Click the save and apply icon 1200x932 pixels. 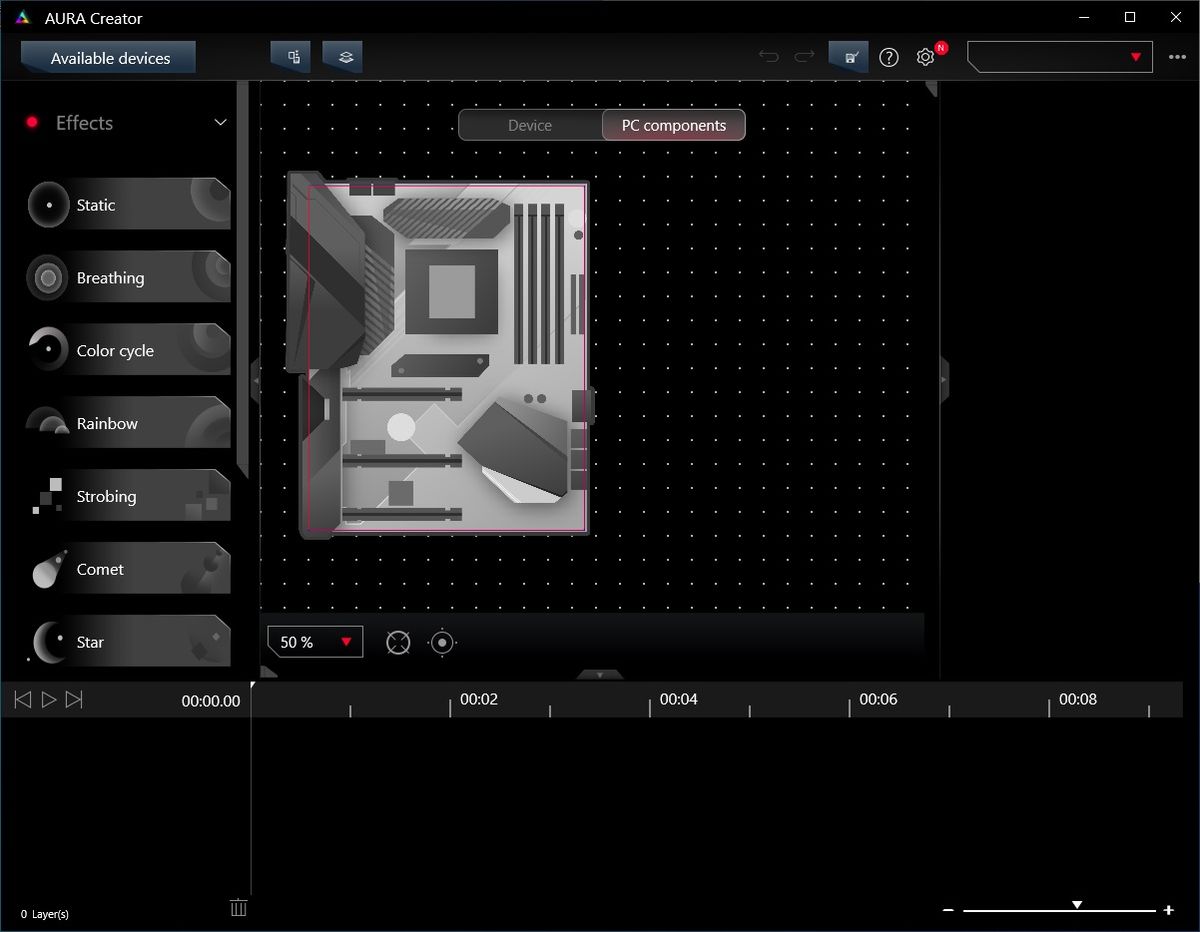click(848, 57)
